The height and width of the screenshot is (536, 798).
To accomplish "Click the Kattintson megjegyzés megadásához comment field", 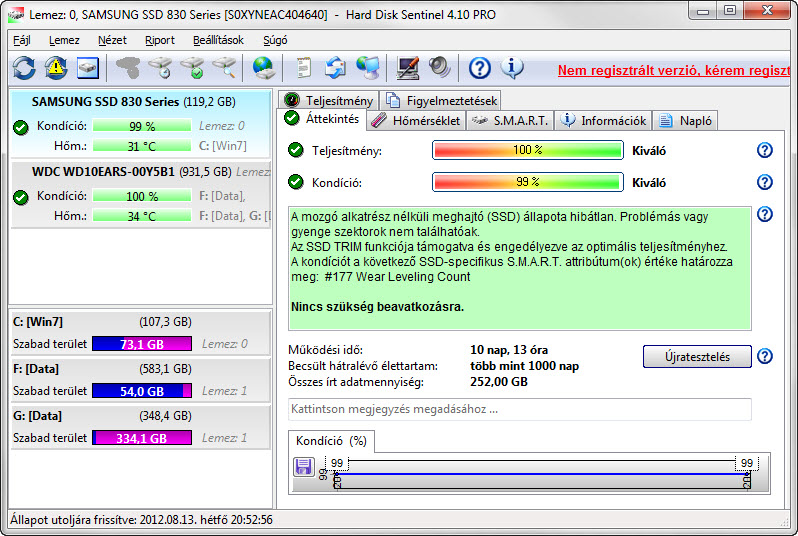I will click(520, 409).
